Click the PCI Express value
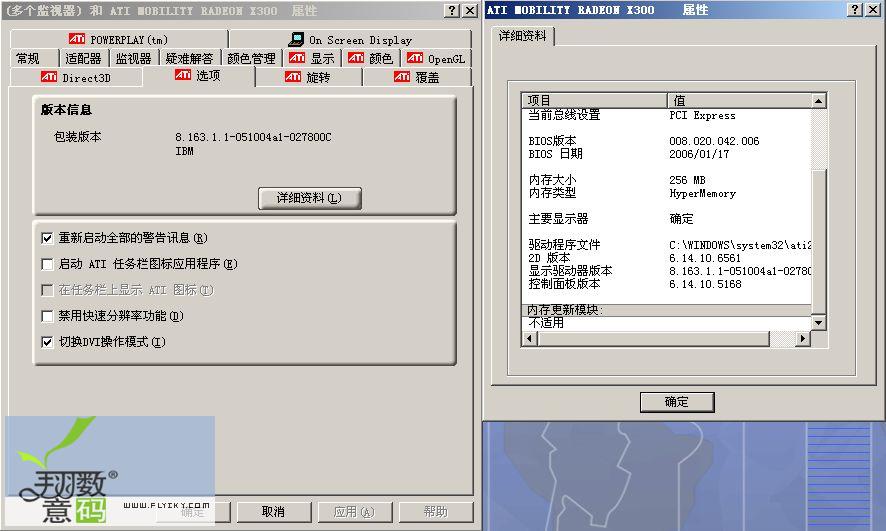The image size is (886, 531). pos(702,115)
